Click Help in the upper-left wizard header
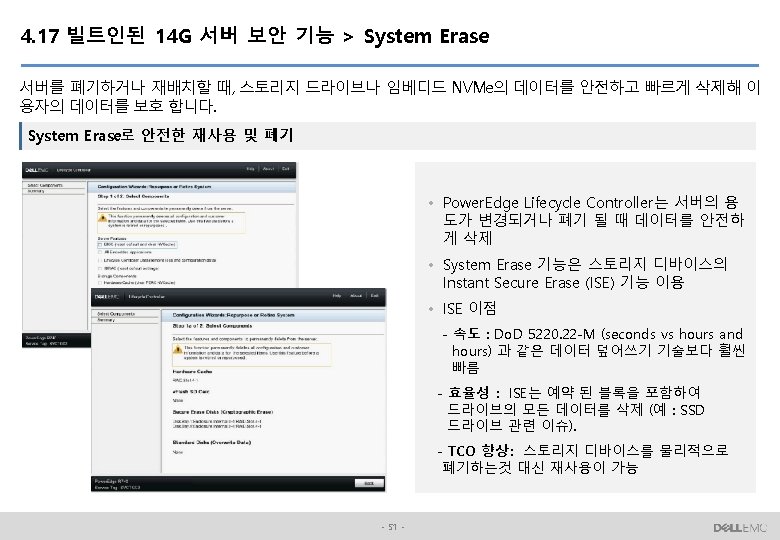 pyautogui.click(x=250, y=169)
